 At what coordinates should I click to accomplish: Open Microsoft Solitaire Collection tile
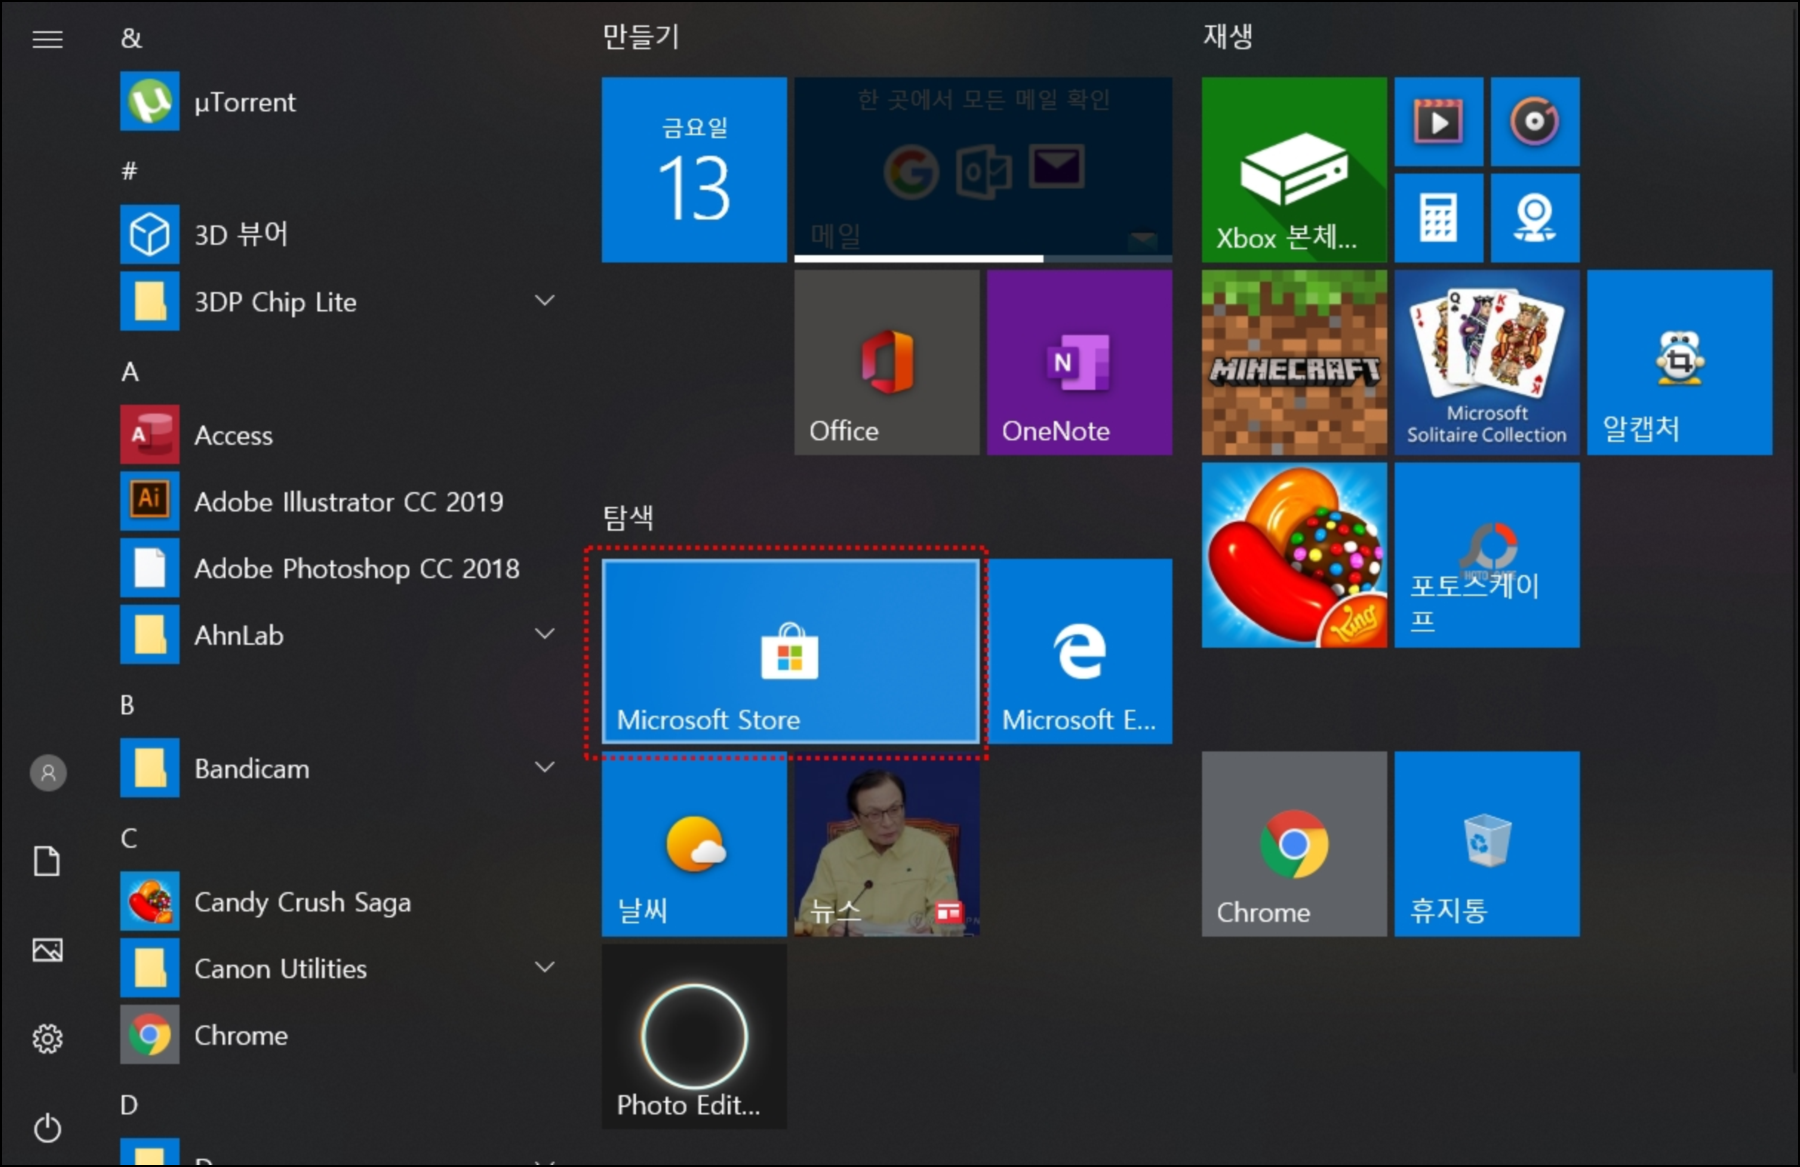pyautogui.click(x=1487, y=362)
